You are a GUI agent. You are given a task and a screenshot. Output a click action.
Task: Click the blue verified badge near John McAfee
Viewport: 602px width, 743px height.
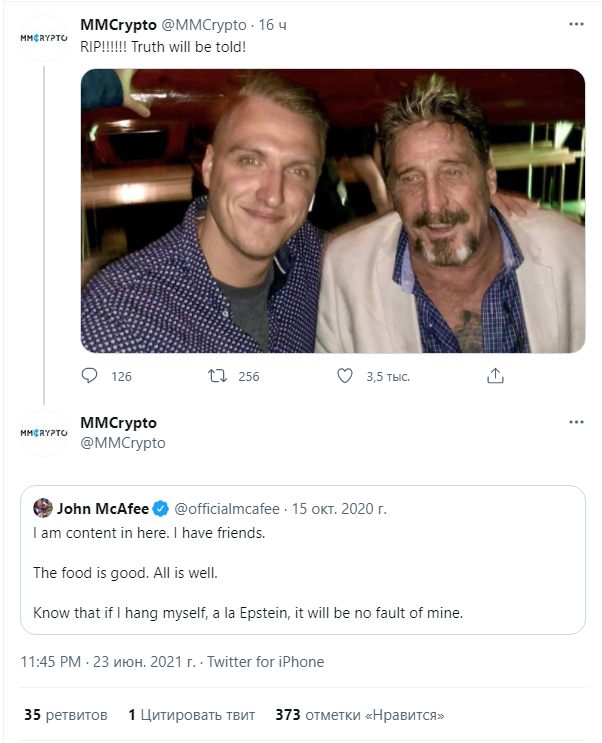[161, 509]
